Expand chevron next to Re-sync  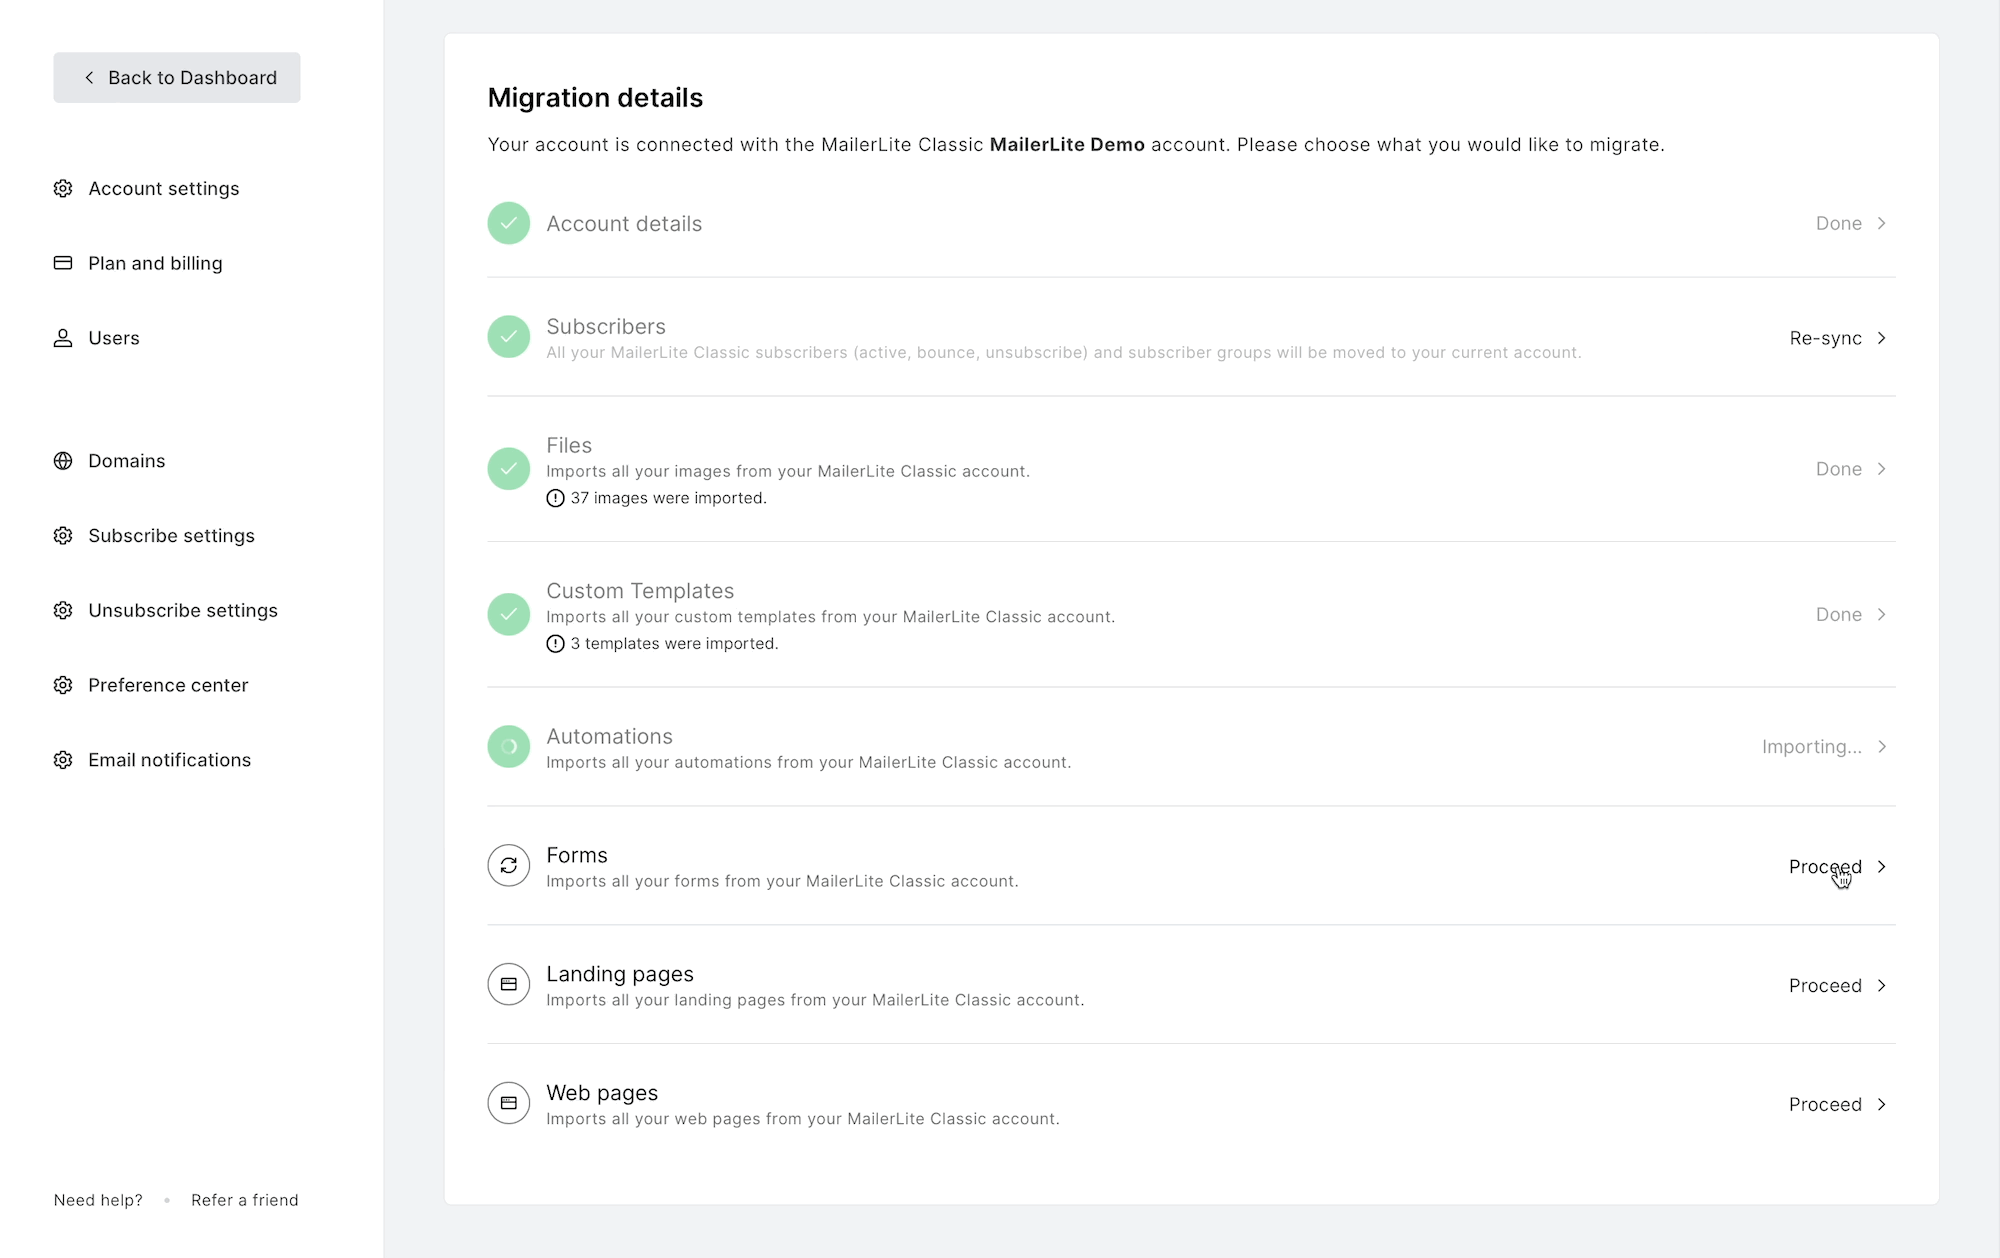coord(1881,338)
